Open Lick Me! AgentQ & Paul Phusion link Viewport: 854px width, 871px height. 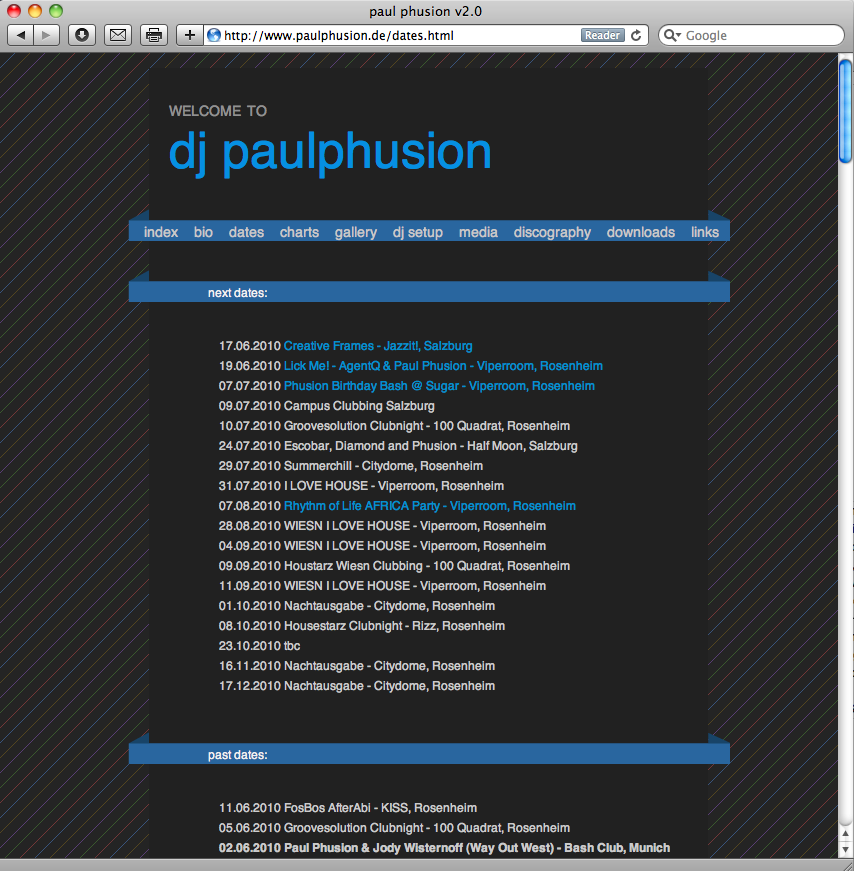(443, 366)
